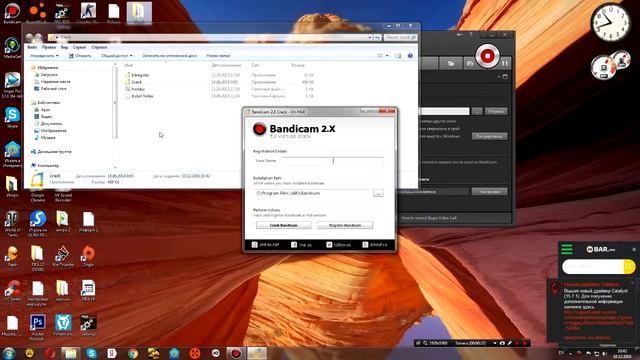Click the 'like us' footer link
Screen dimensions: 640x360
click(x=302, y=245)
